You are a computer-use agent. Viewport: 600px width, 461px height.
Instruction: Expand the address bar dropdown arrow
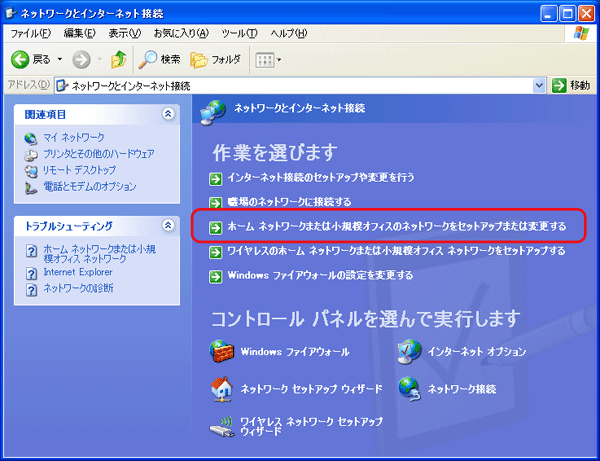[x=539, y=86]
